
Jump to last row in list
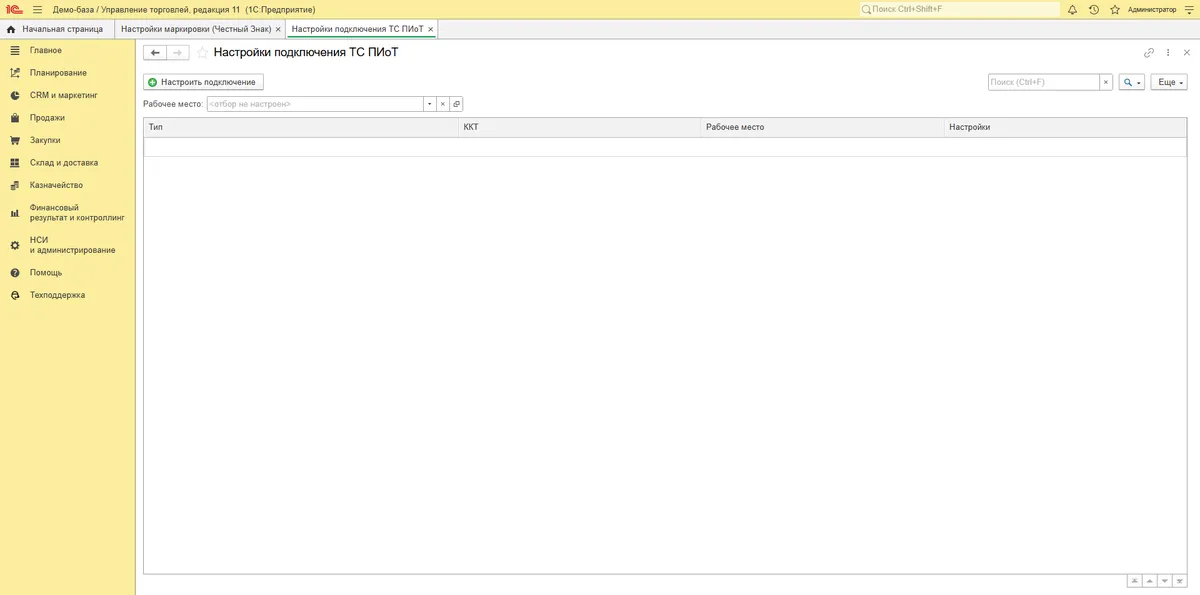[1179, 581]
